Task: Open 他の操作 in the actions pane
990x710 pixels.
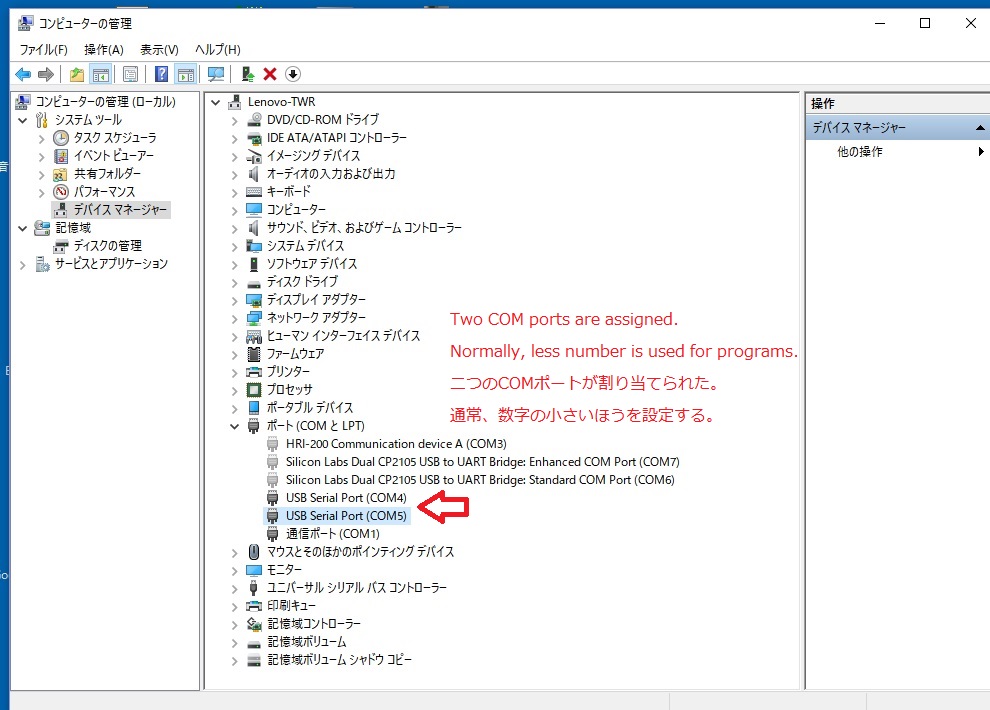Action: [859, 151]
